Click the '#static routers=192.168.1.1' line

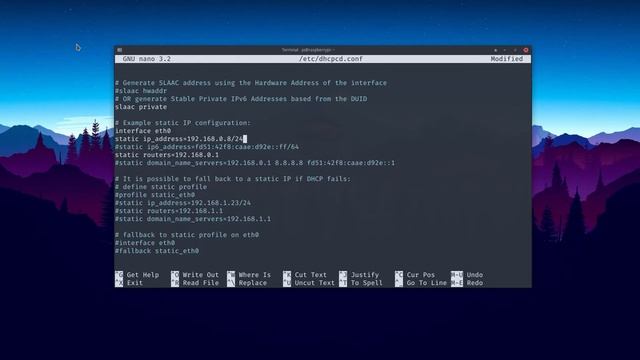(169, 211)
